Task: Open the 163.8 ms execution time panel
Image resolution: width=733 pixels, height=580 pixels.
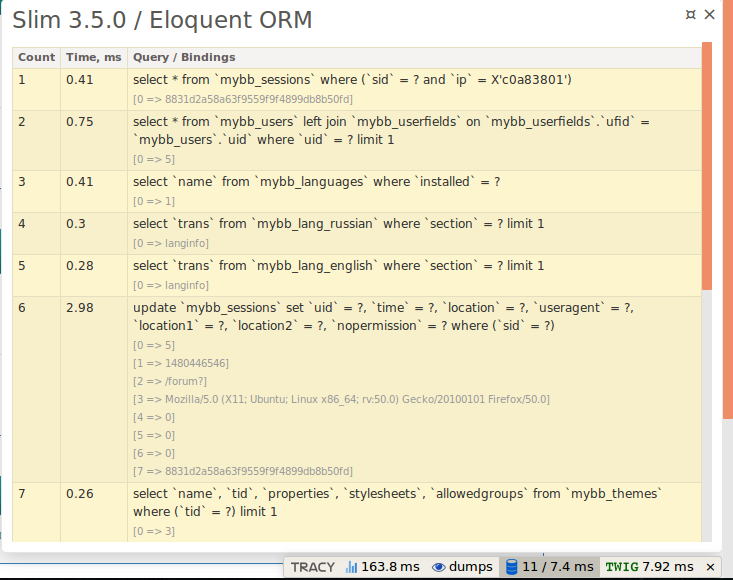Action: (x=382, y=567)
